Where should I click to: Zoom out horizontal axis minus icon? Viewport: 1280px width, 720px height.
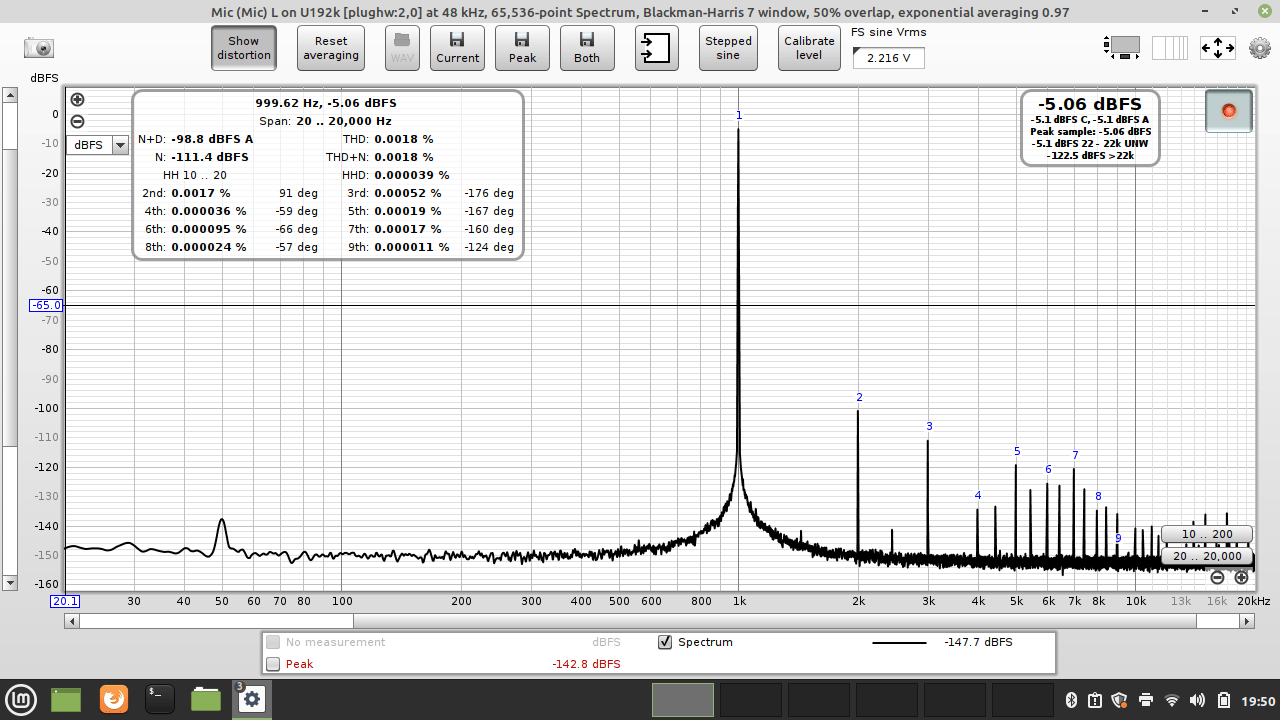click(x=1217, y=577)
